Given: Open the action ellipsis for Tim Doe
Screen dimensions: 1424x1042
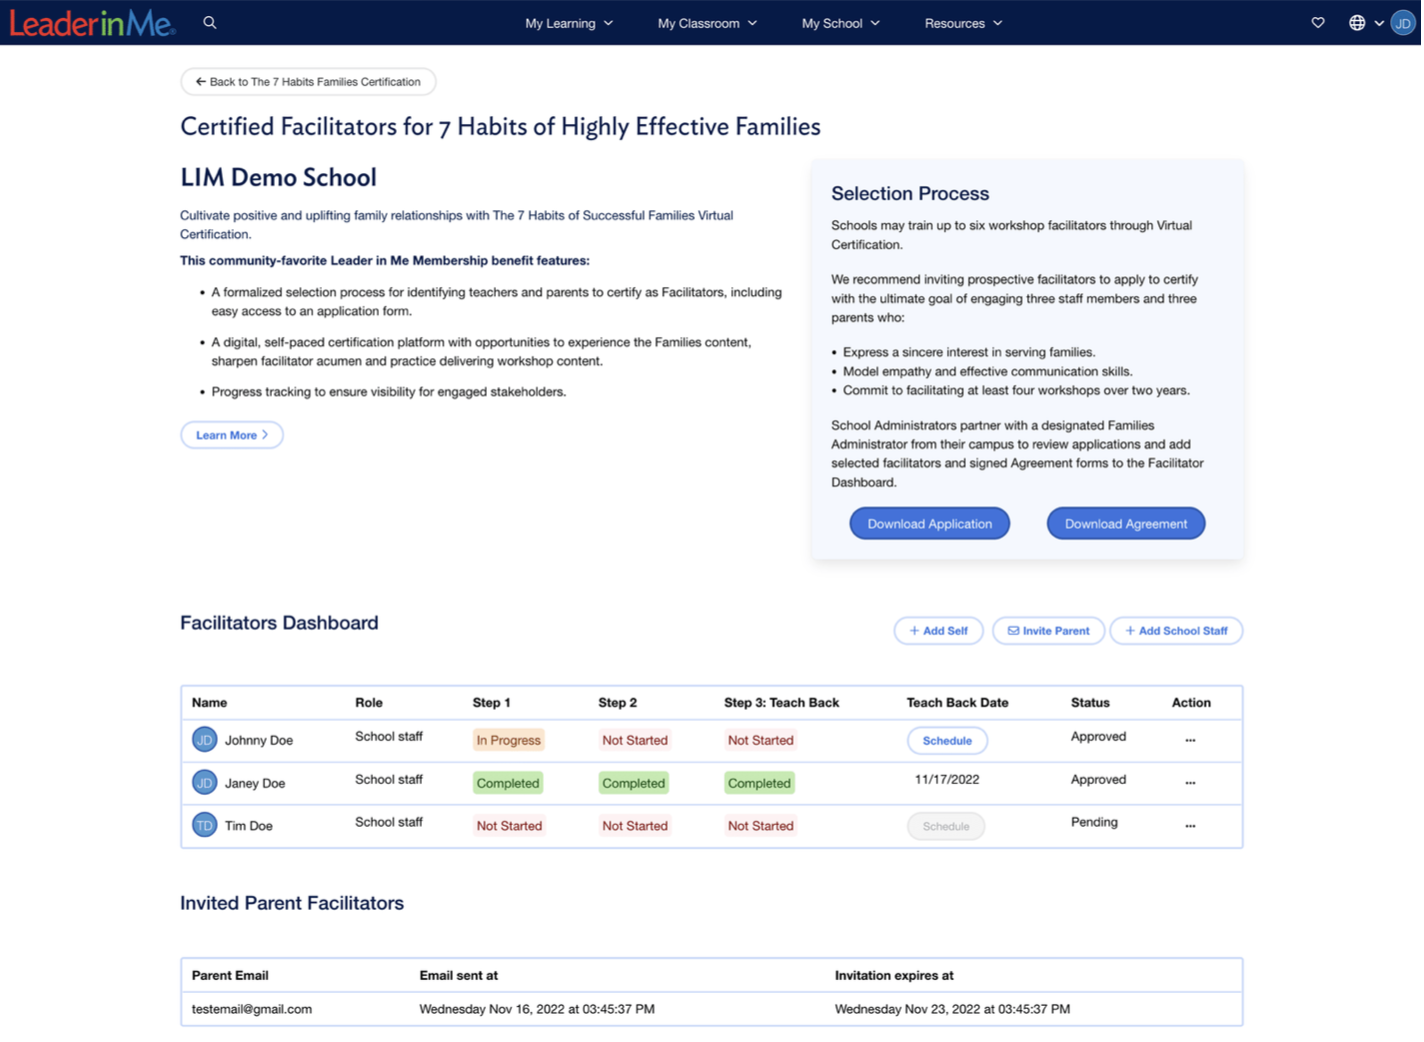Looking at the screenshot, I should pos(1190,826).
